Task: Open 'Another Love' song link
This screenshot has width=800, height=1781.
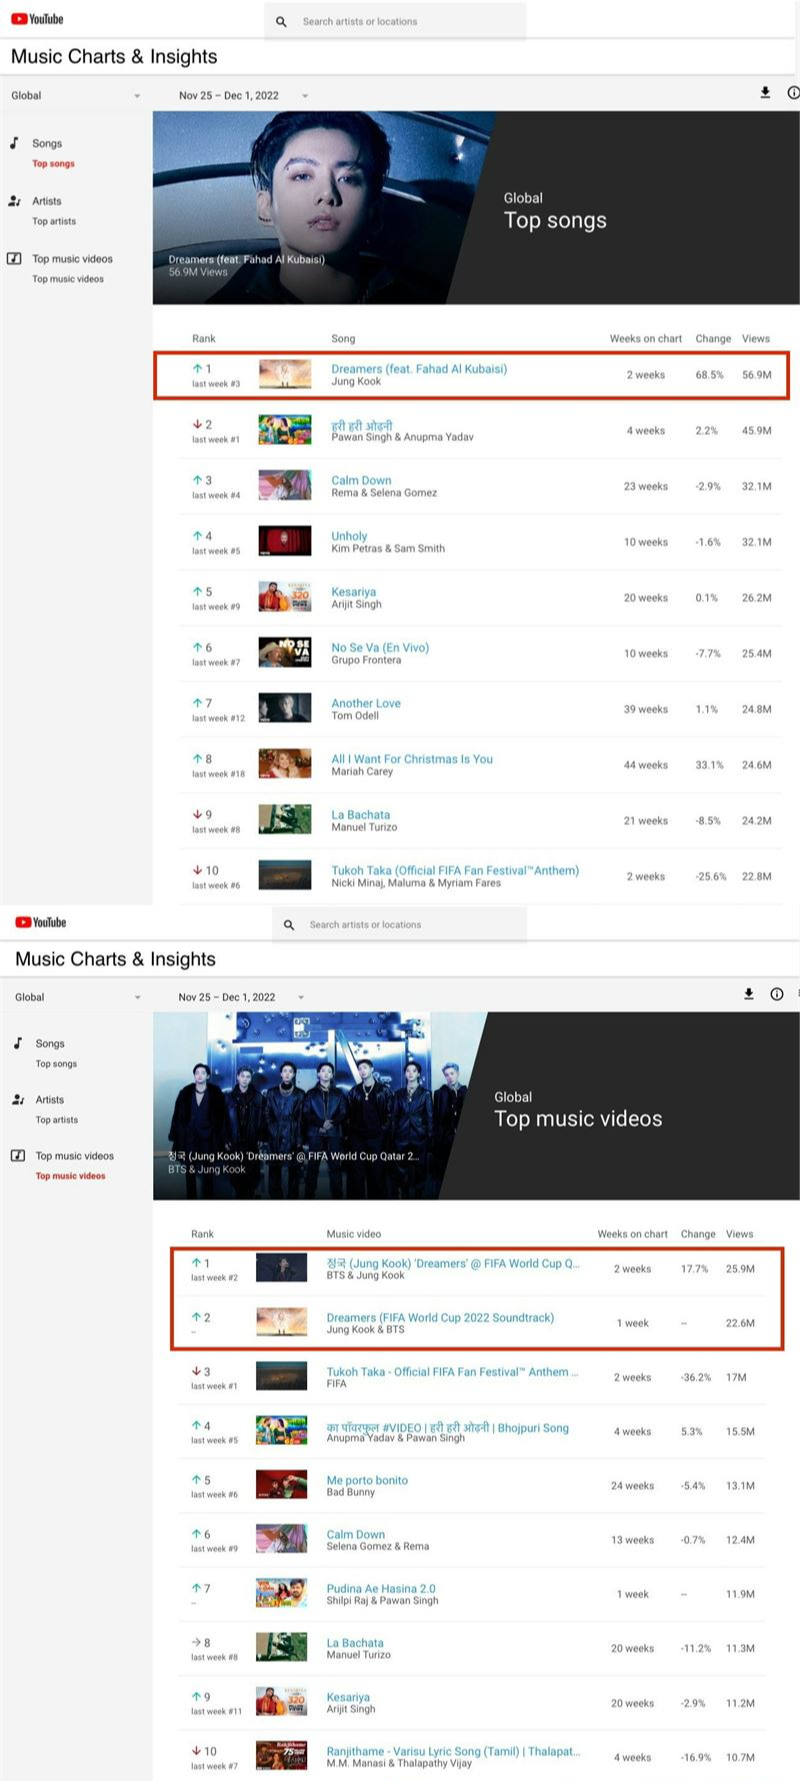Action: pos(366,704)
